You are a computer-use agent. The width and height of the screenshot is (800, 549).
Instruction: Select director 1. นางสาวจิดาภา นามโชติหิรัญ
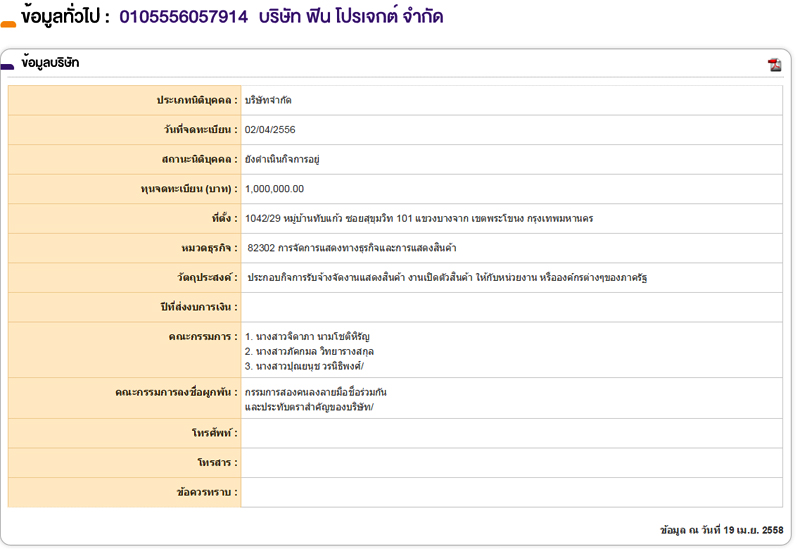pyautogui.click(x=307, y=337)
